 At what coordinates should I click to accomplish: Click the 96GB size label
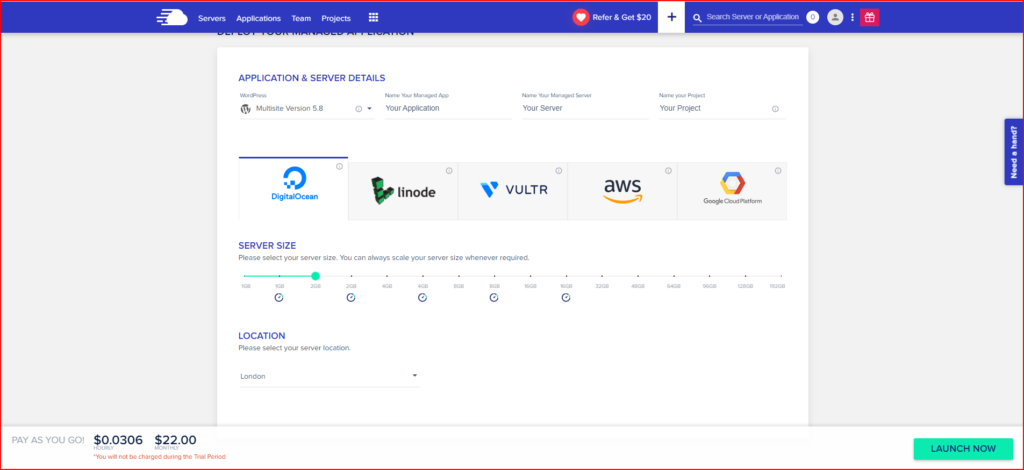709,287
